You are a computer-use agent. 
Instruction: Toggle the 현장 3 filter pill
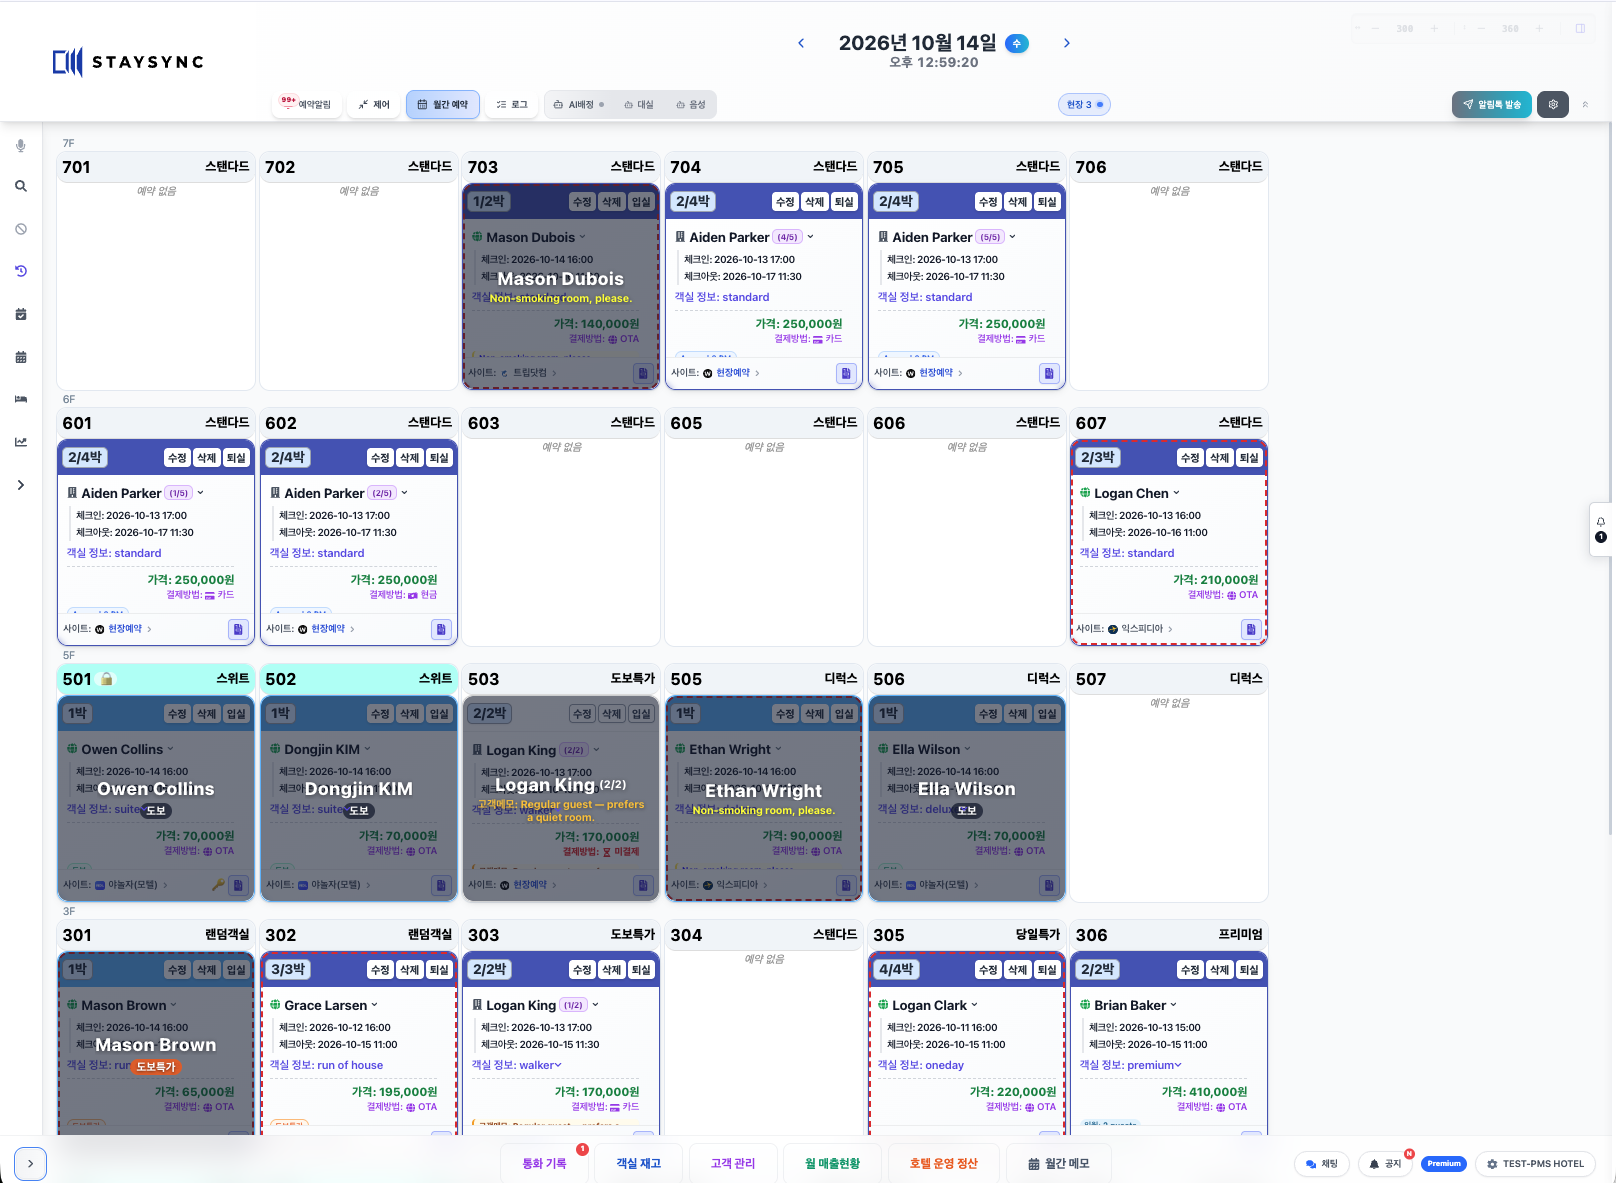click(x=1085, y=104)
